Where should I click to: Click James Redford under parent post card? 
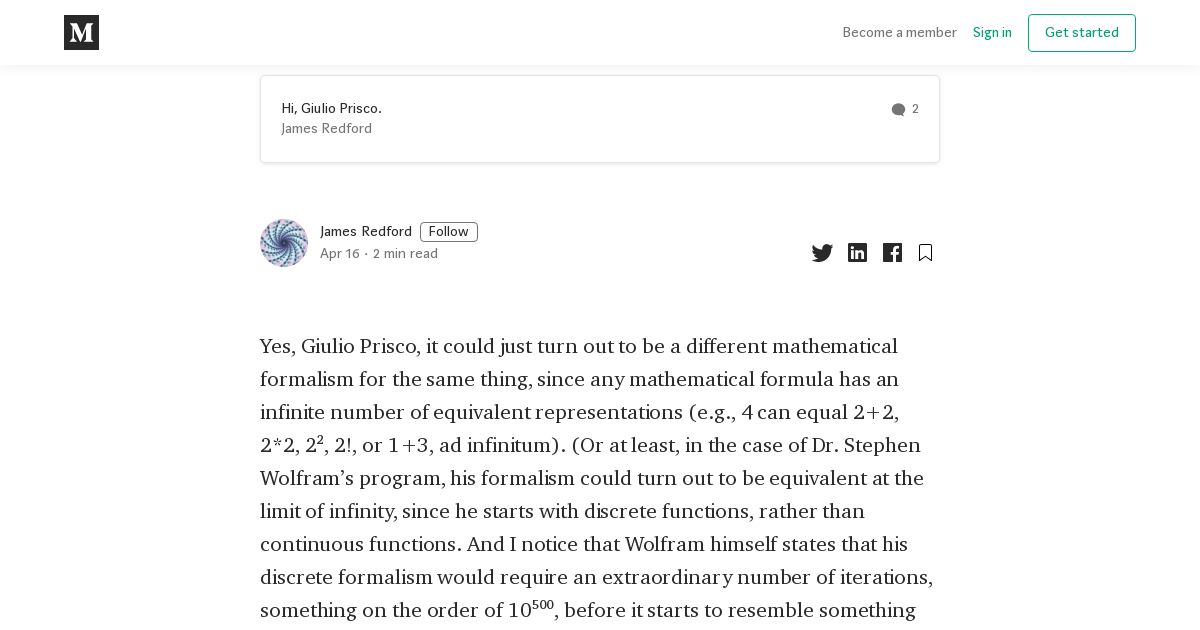click(326, 129)
